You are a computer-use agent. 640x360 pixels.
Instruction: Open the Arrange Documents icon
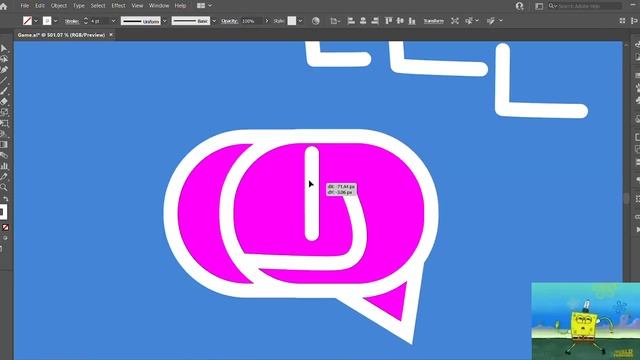point(201,6)
